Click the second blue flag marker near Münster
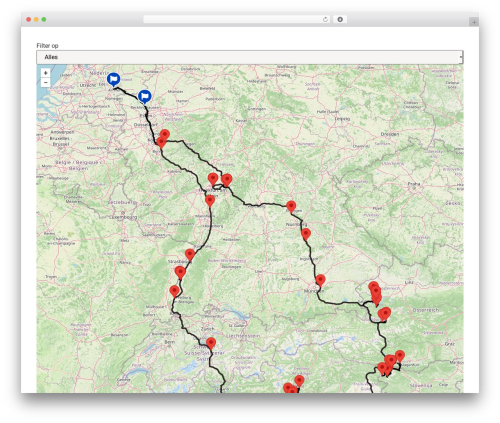The width and height of the screenshot is (500, 423). 145,97
